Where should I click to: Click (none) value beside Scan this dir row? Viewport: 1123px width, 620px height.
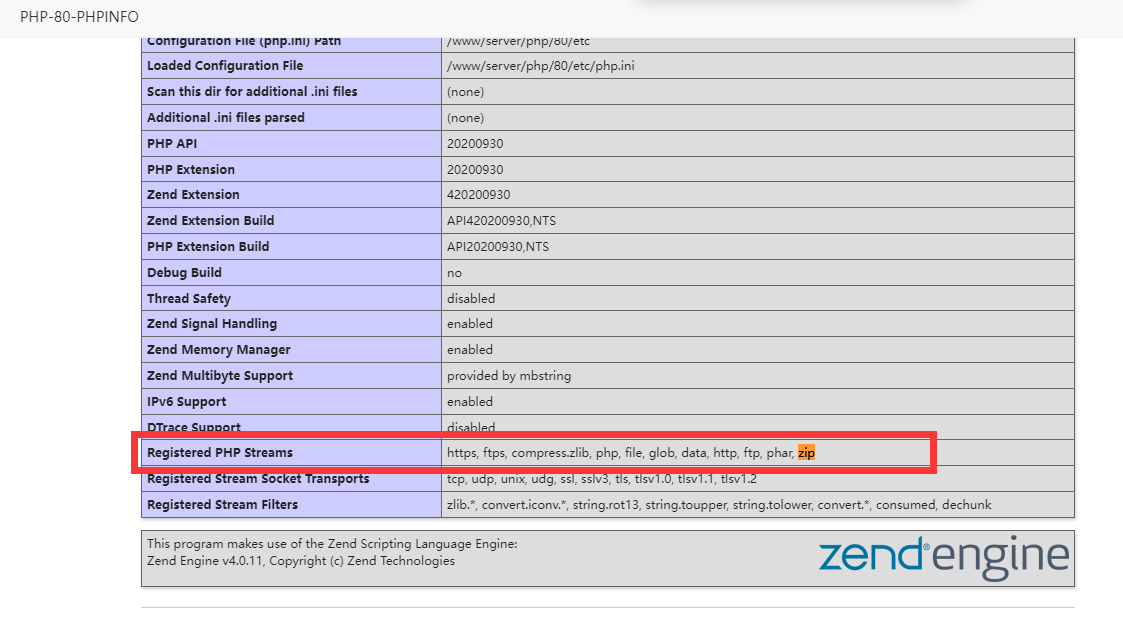point(466,92)
